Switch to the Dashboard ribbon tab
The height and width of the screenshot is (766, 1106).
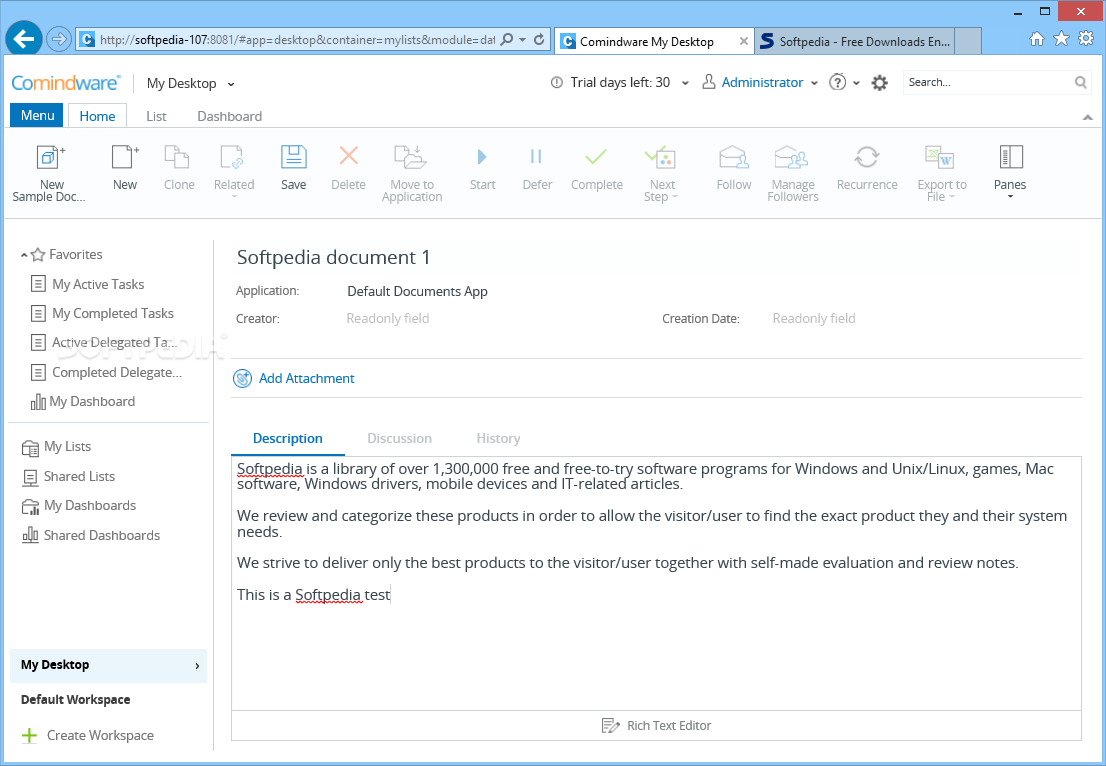229,116
